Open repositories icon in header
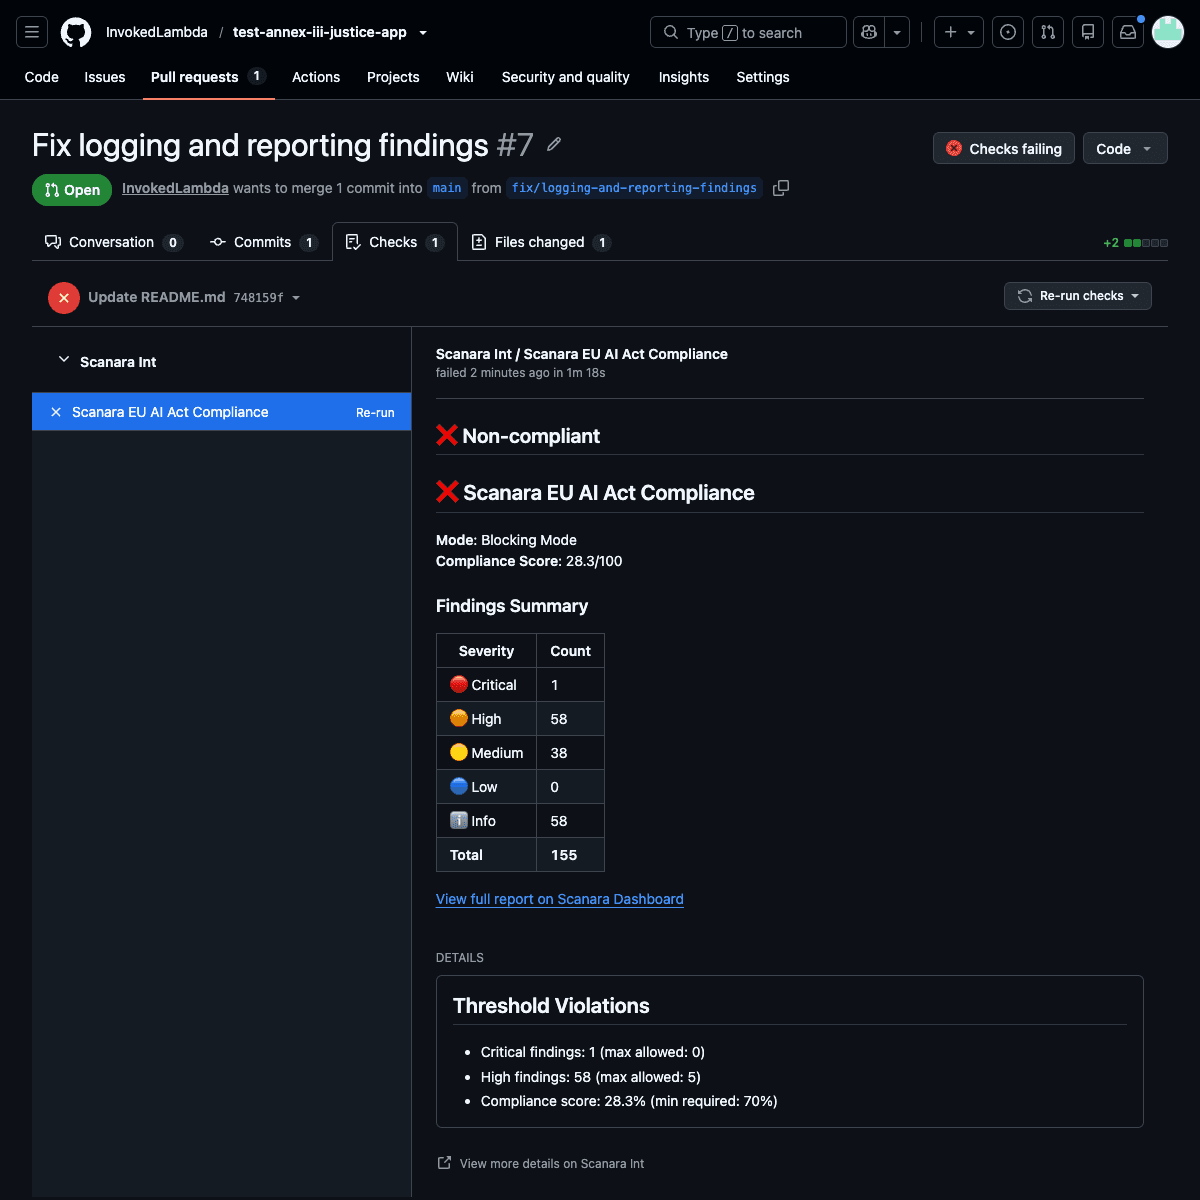 pos(1088,32)
